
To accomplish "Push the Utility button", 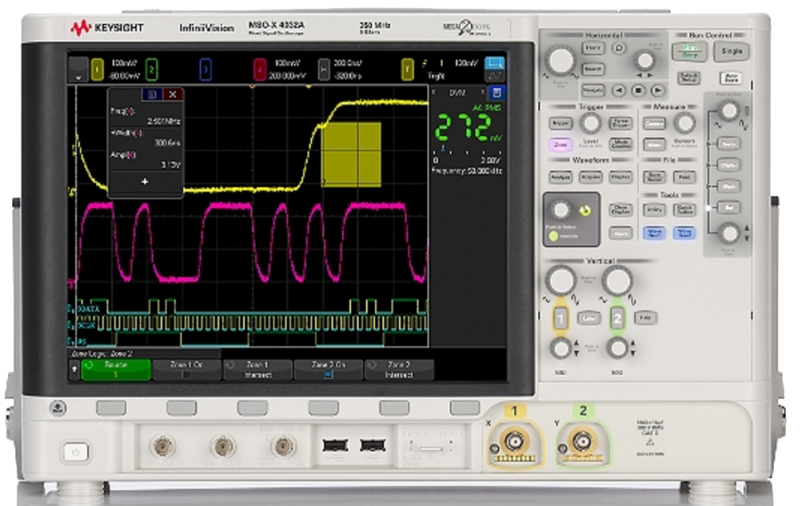I will coord(654,210).
